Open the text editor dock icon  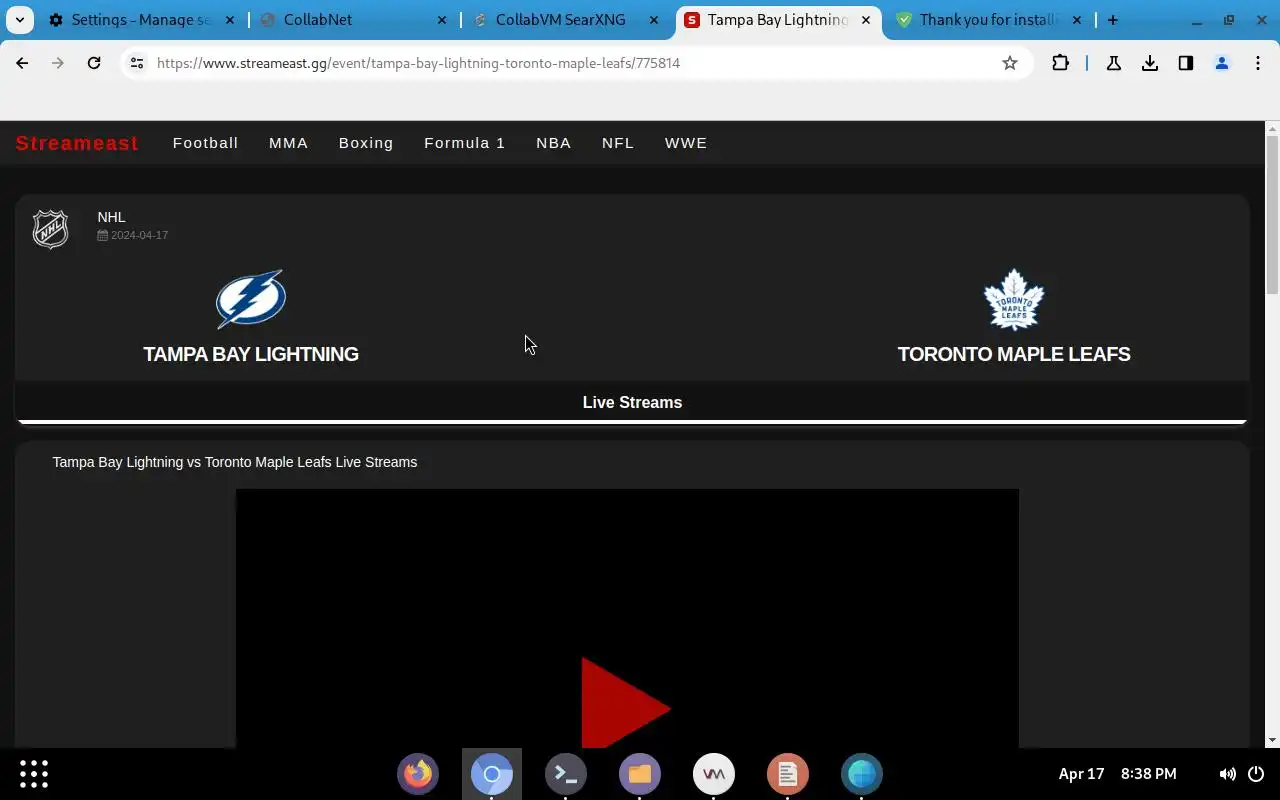coord(788,774)
